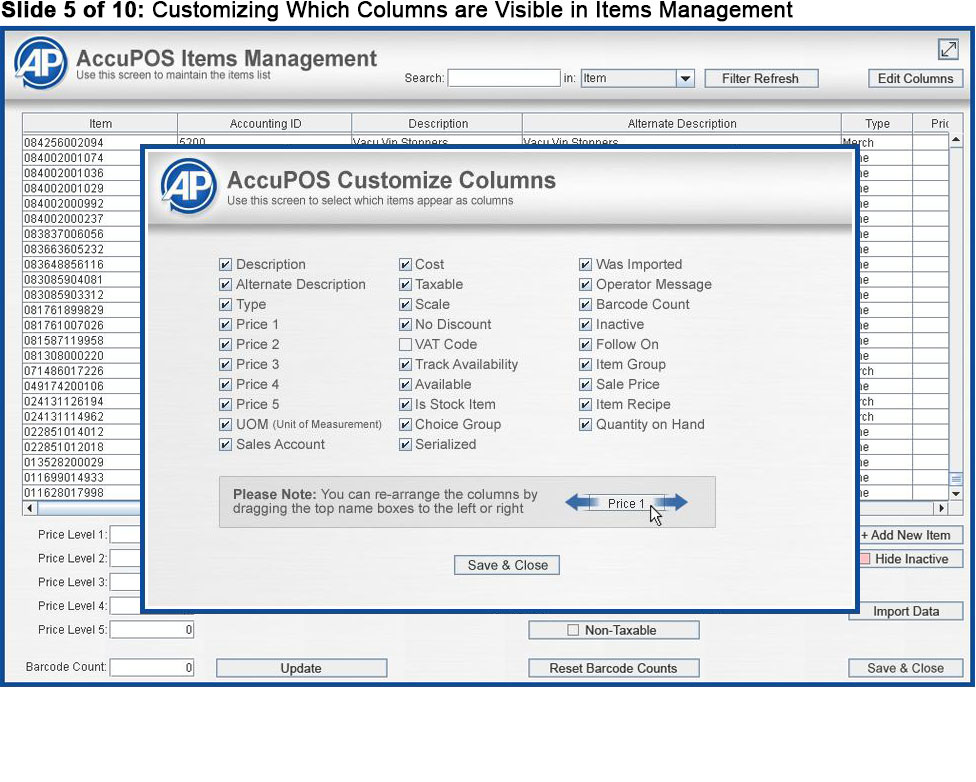
Task: Click the Search input field
Action: 504,78
